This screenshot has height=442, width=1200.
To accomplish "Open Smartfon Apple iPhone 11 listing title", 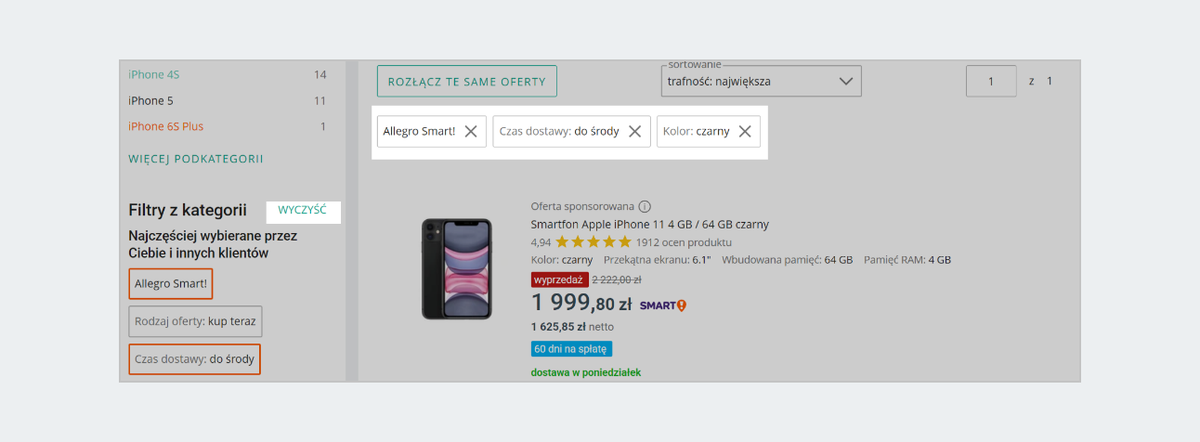I will click(649, 224).
